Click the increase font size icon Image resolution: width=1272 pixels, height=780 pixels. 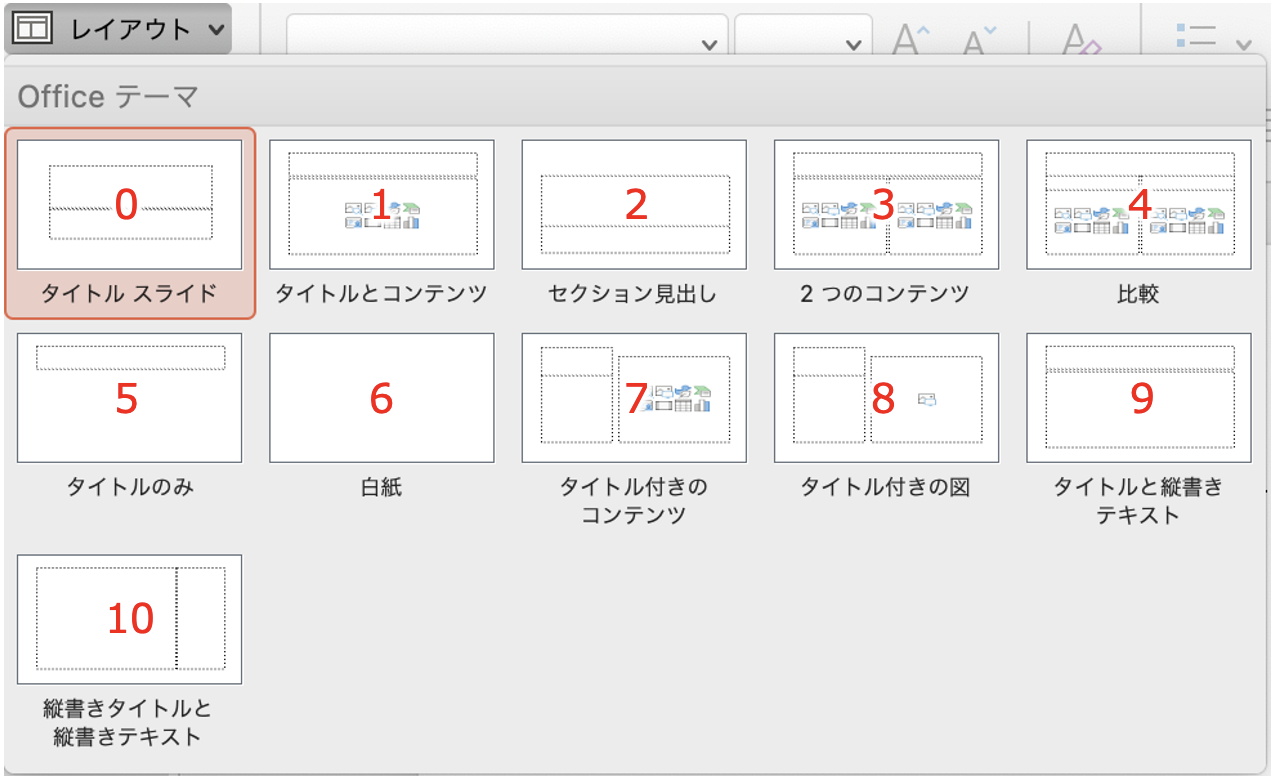910,41
